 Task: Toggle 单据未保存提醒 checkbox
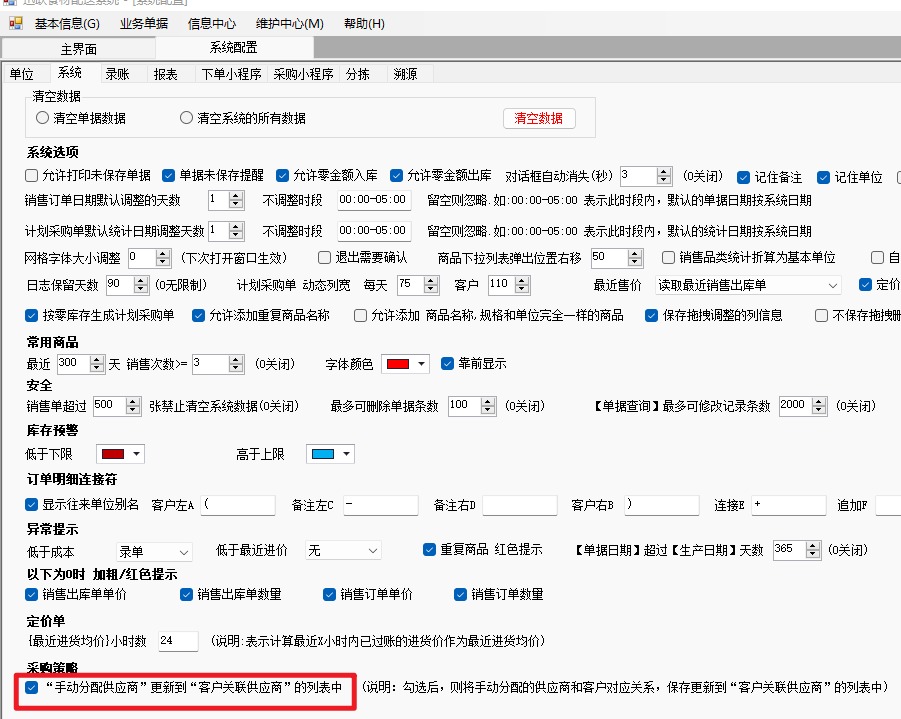(168, 175)
